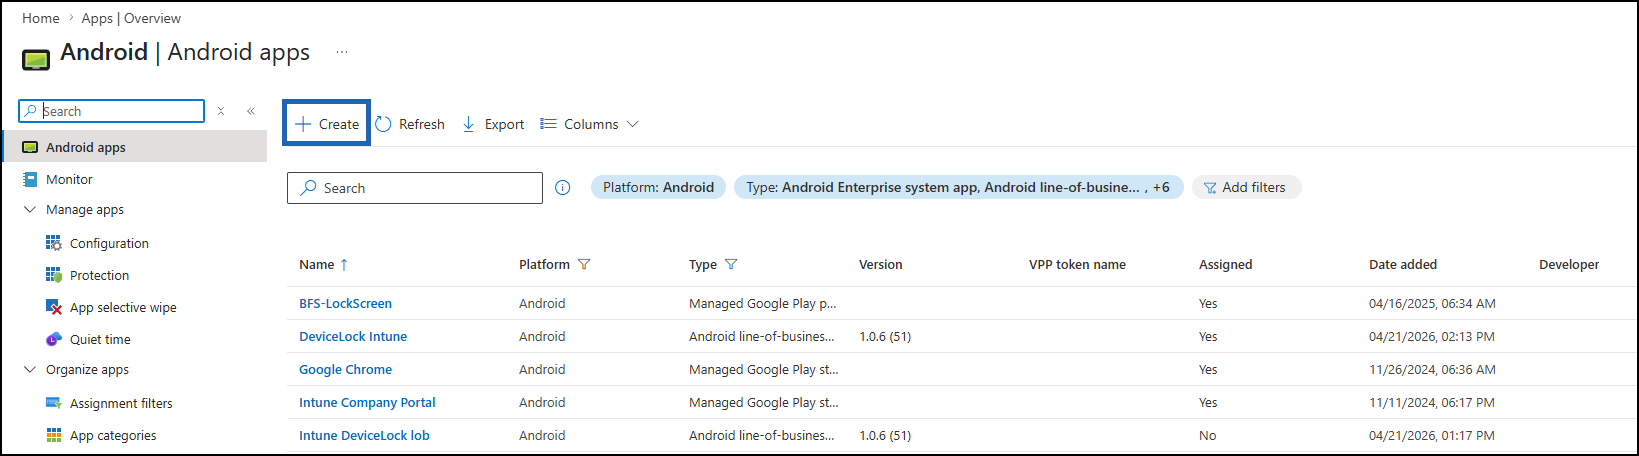This screenshot has height=456, width=1639.
Task: Click the Name column sort arrow
Action: (x=344, y=264)
